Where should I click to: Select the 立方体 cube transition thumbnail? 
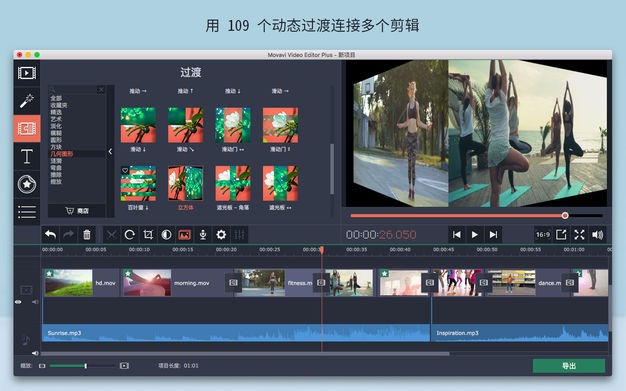(185, 183)
